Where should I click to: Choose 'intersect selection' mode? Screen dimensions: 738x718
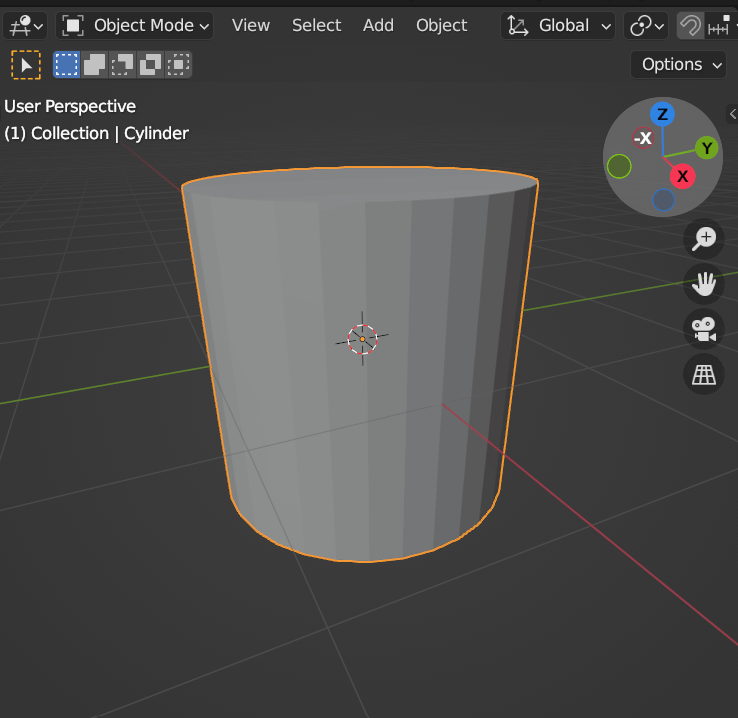(x=178, y=64)
